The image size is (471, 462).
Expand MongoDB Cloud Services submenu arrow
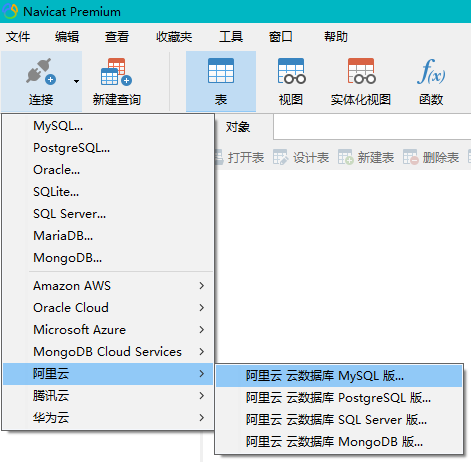(x=202, y=352)
